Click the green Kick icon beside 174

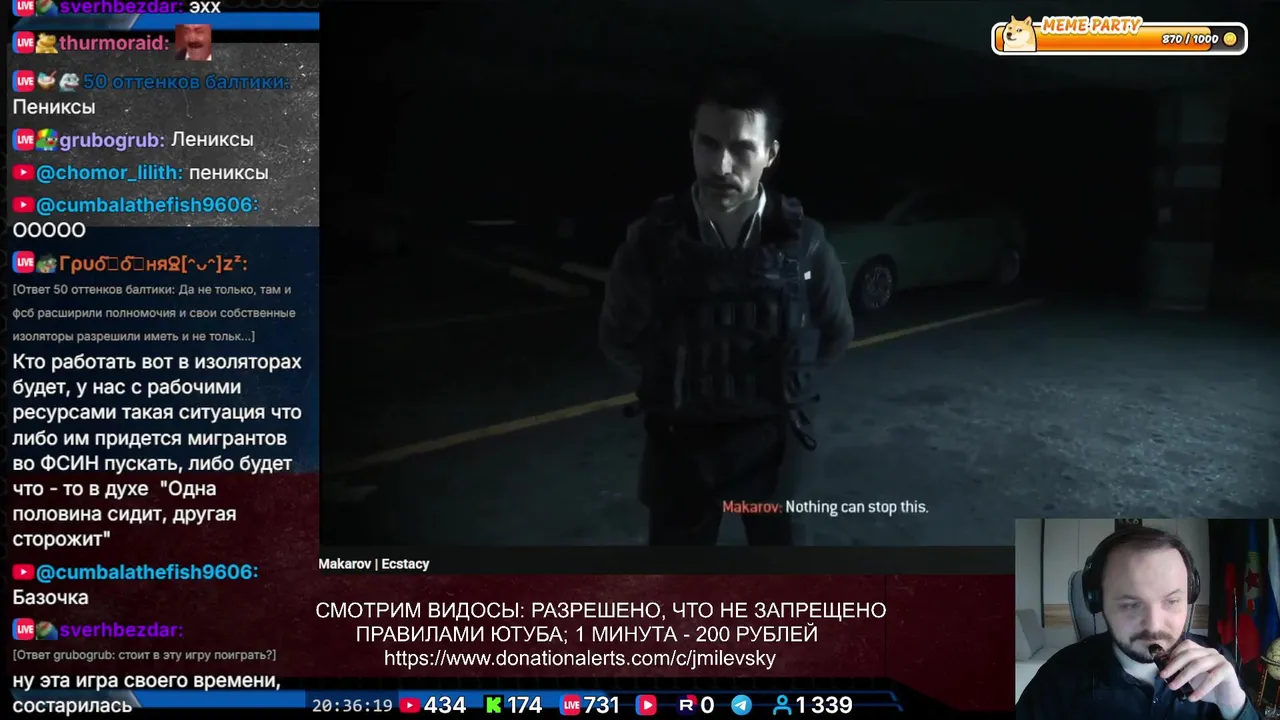(493, 705)
